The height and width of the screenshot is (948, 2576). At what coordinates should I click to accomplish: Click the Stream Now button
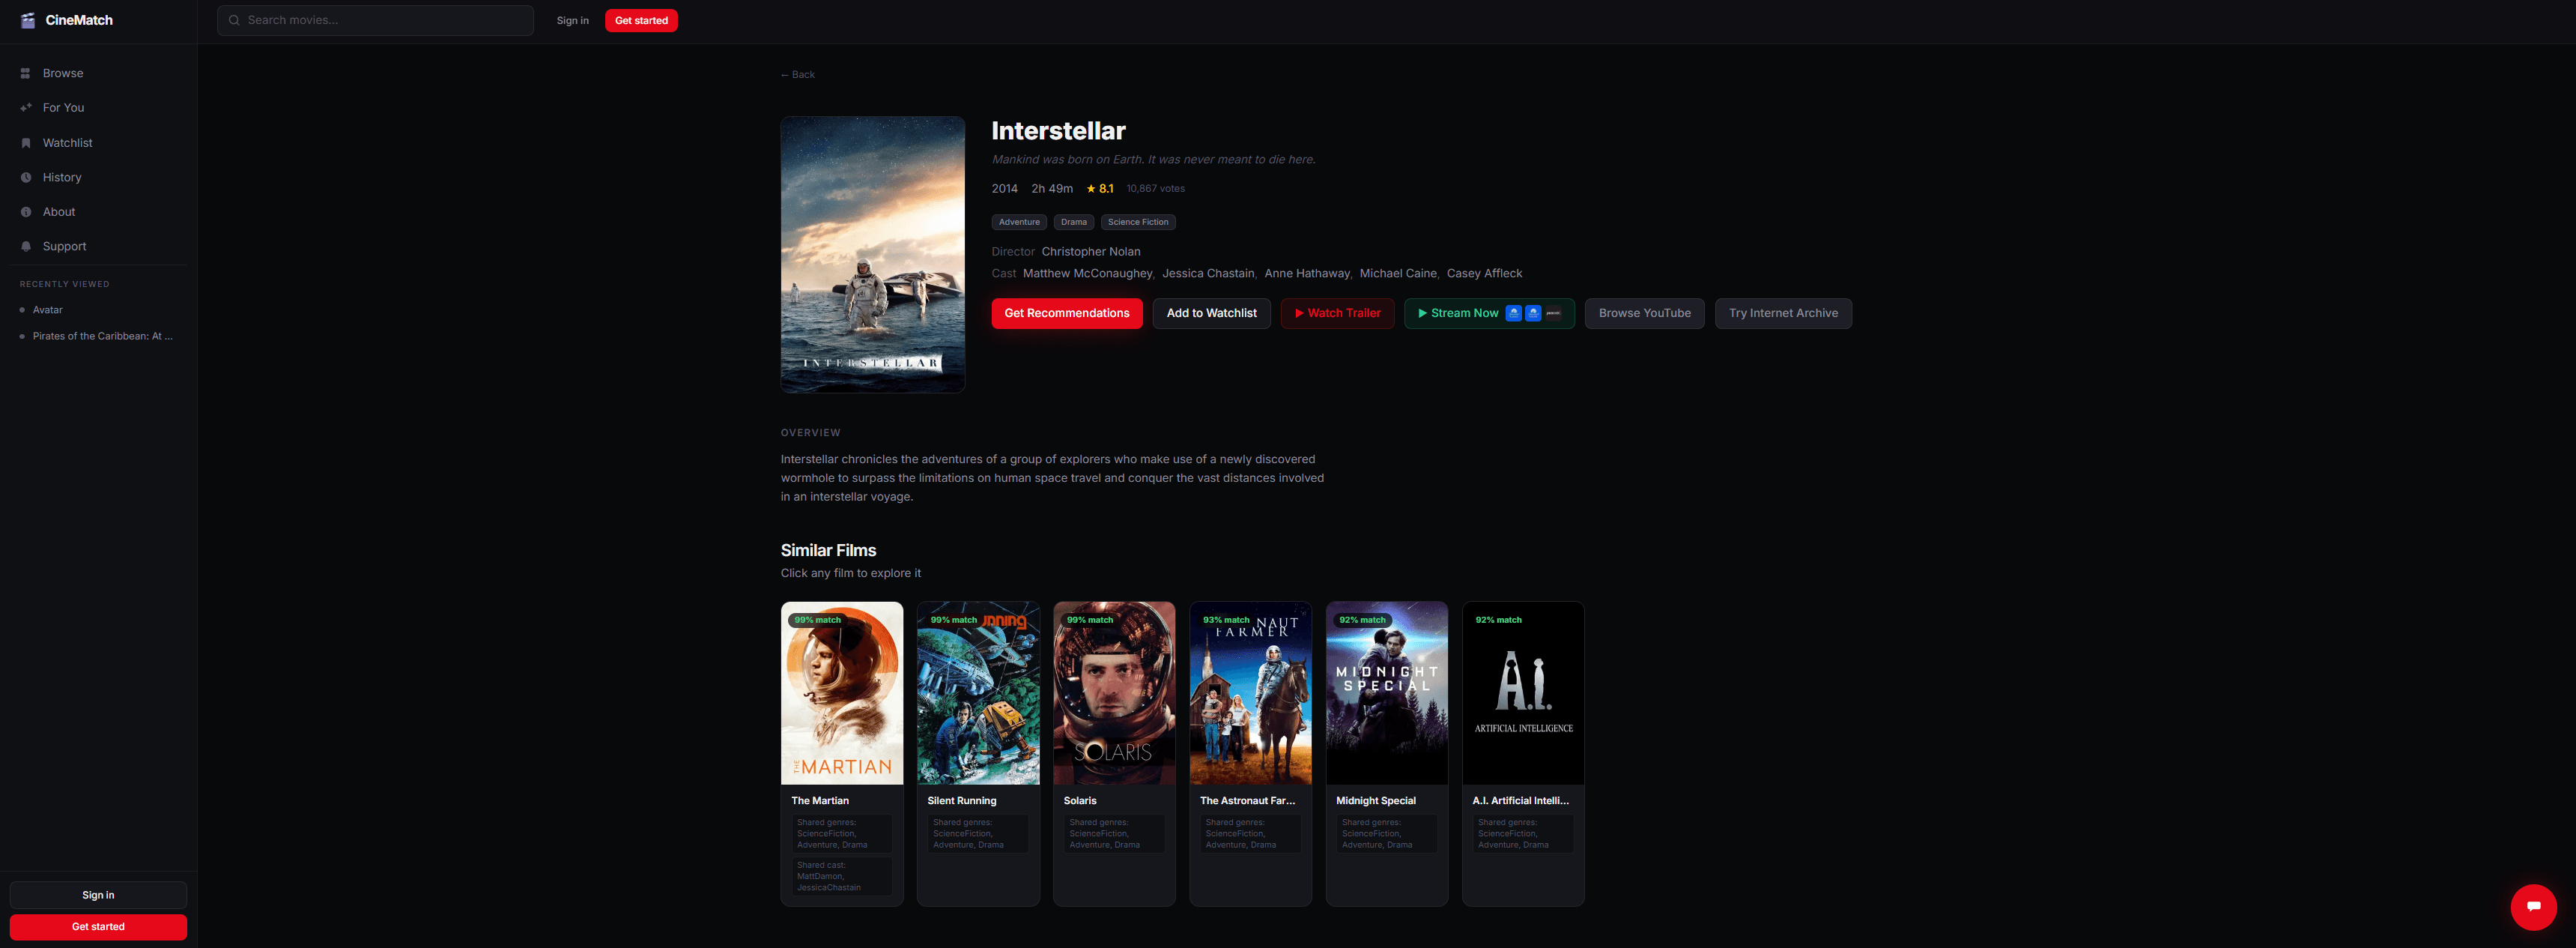(x=1489, y=313)
